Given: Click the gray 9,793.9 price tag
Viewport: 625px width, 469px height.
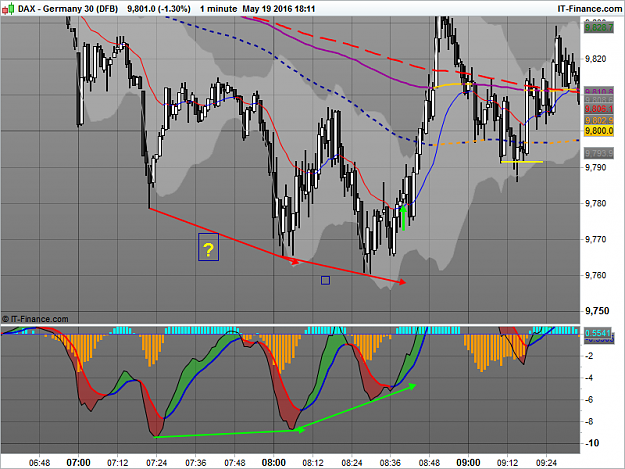Looking at the screenshot, I should pyautogui.click(x=599, y=153).
